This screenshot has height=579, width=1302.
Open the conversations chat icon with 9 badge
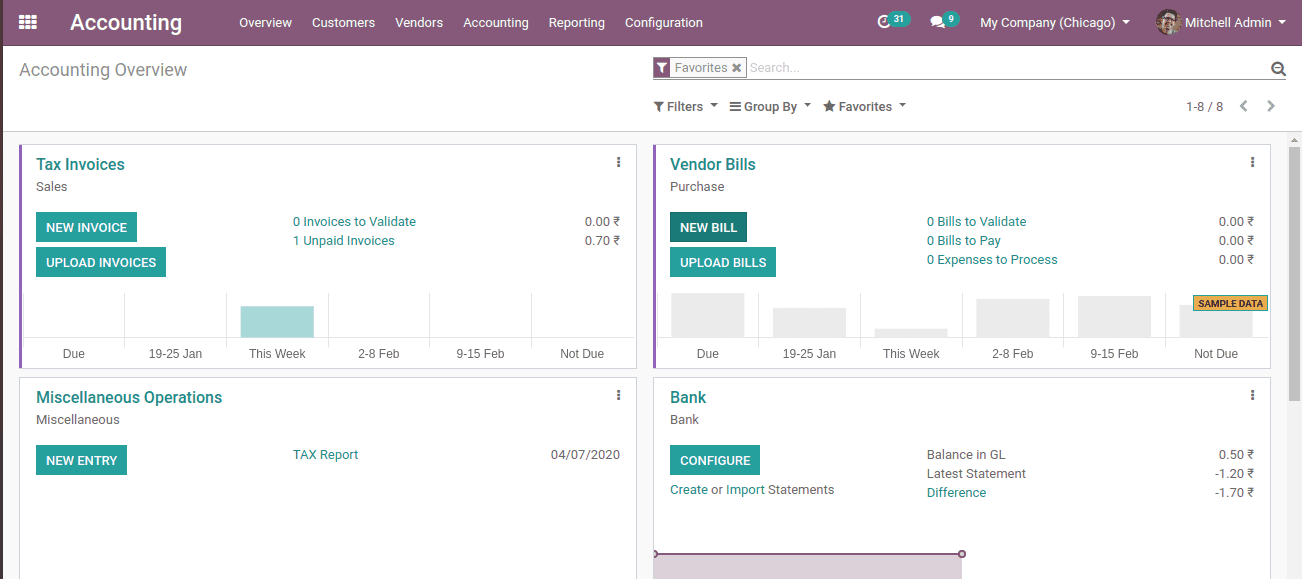(x=937, y=22)
